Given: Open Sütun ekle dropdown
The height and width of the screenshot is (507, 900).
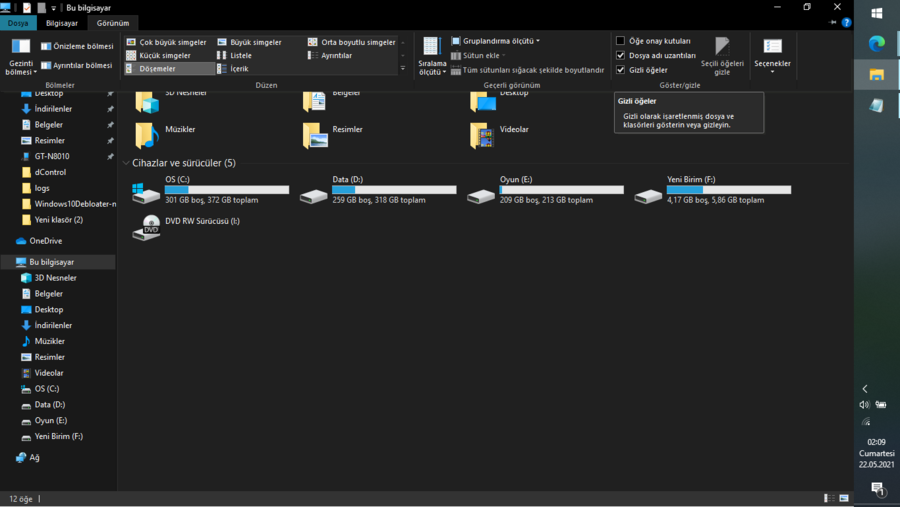Looking at the screenshot, I should point(479,55).
